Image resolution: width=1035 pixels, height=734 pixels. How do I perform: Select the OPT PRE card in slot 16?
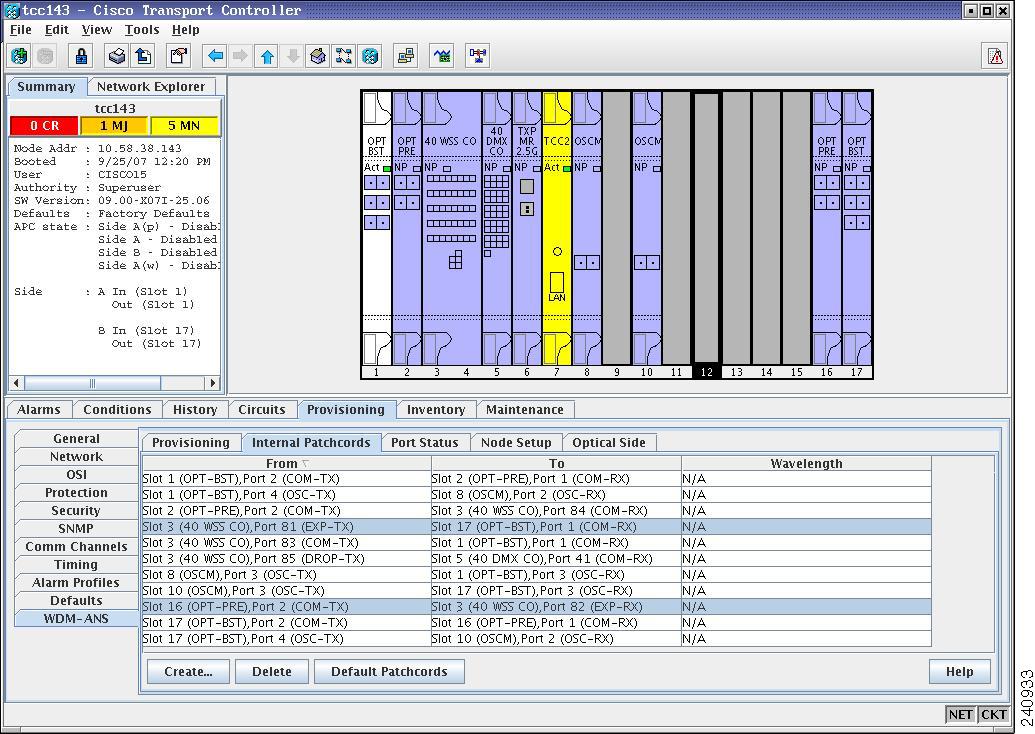point(826,228)
